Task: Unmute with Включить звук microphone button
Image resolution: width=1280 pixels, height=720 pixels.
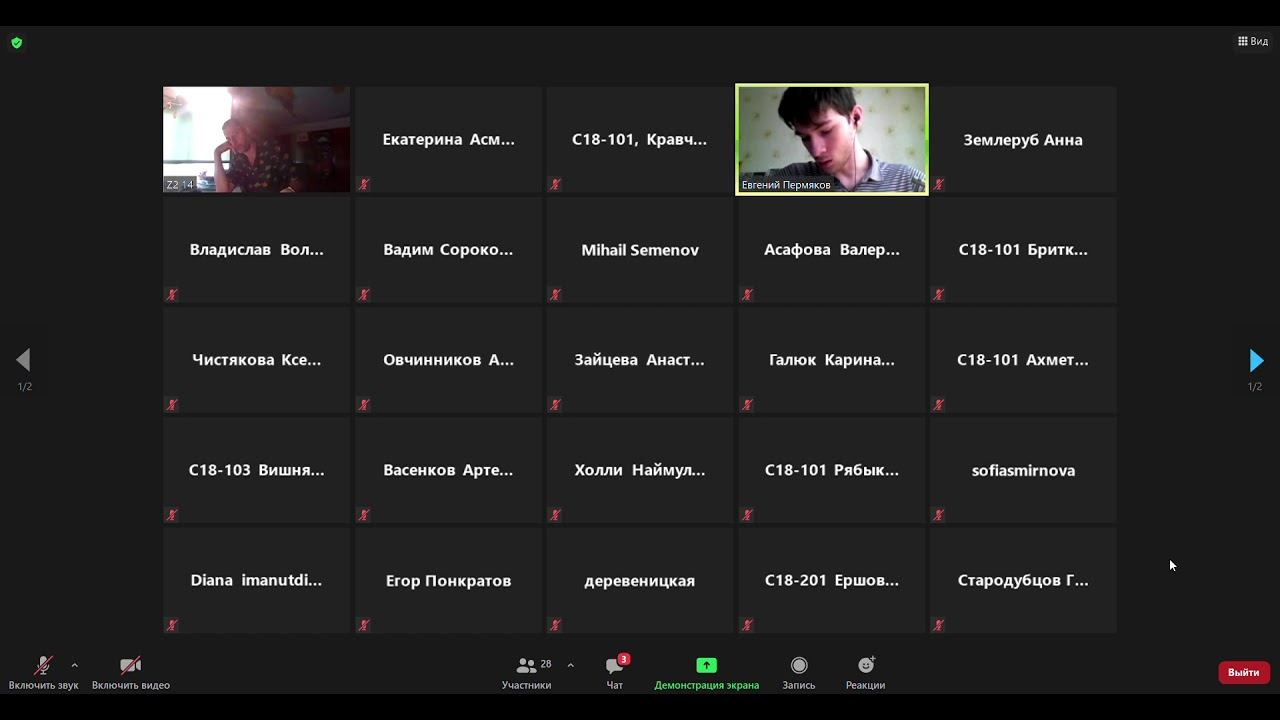Action: 43,673
